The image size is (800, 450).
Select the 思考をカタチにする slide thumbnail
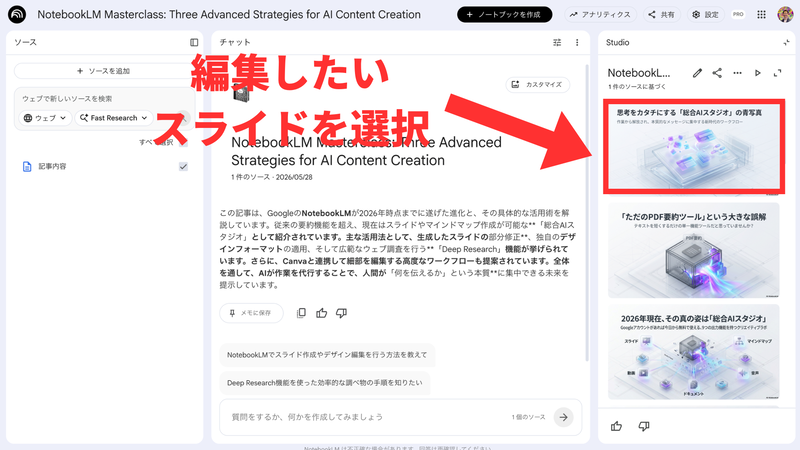click(694, 147)
